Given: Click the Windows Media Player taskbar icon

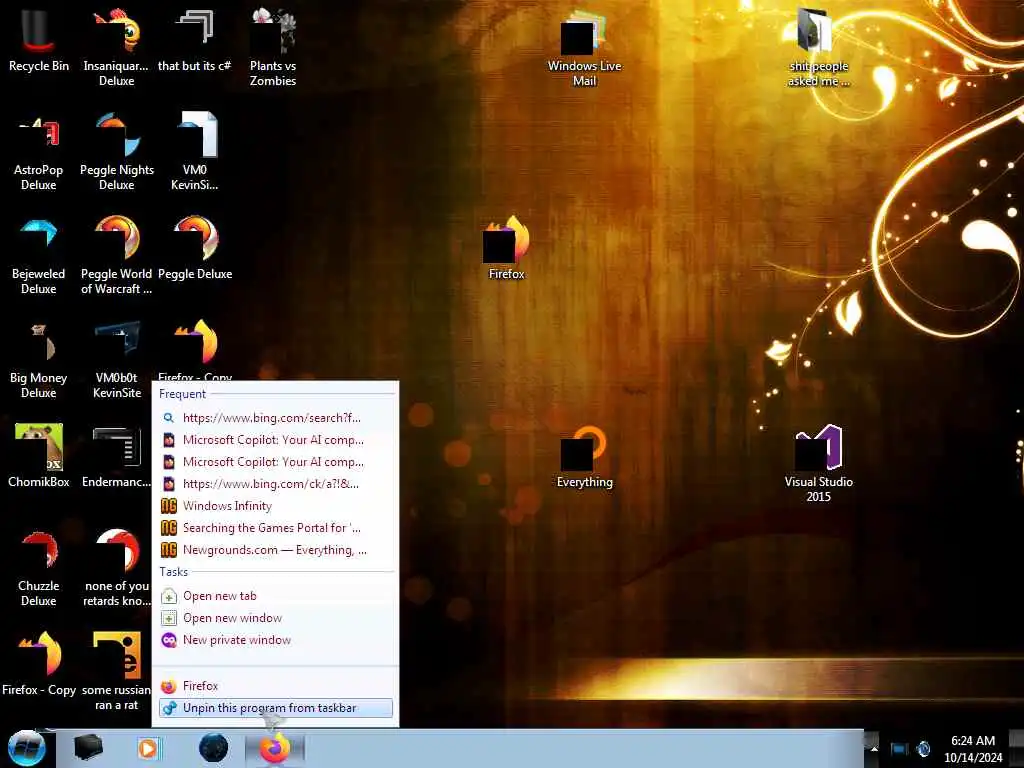Looking at the screenshot, I should click(148, 748).
